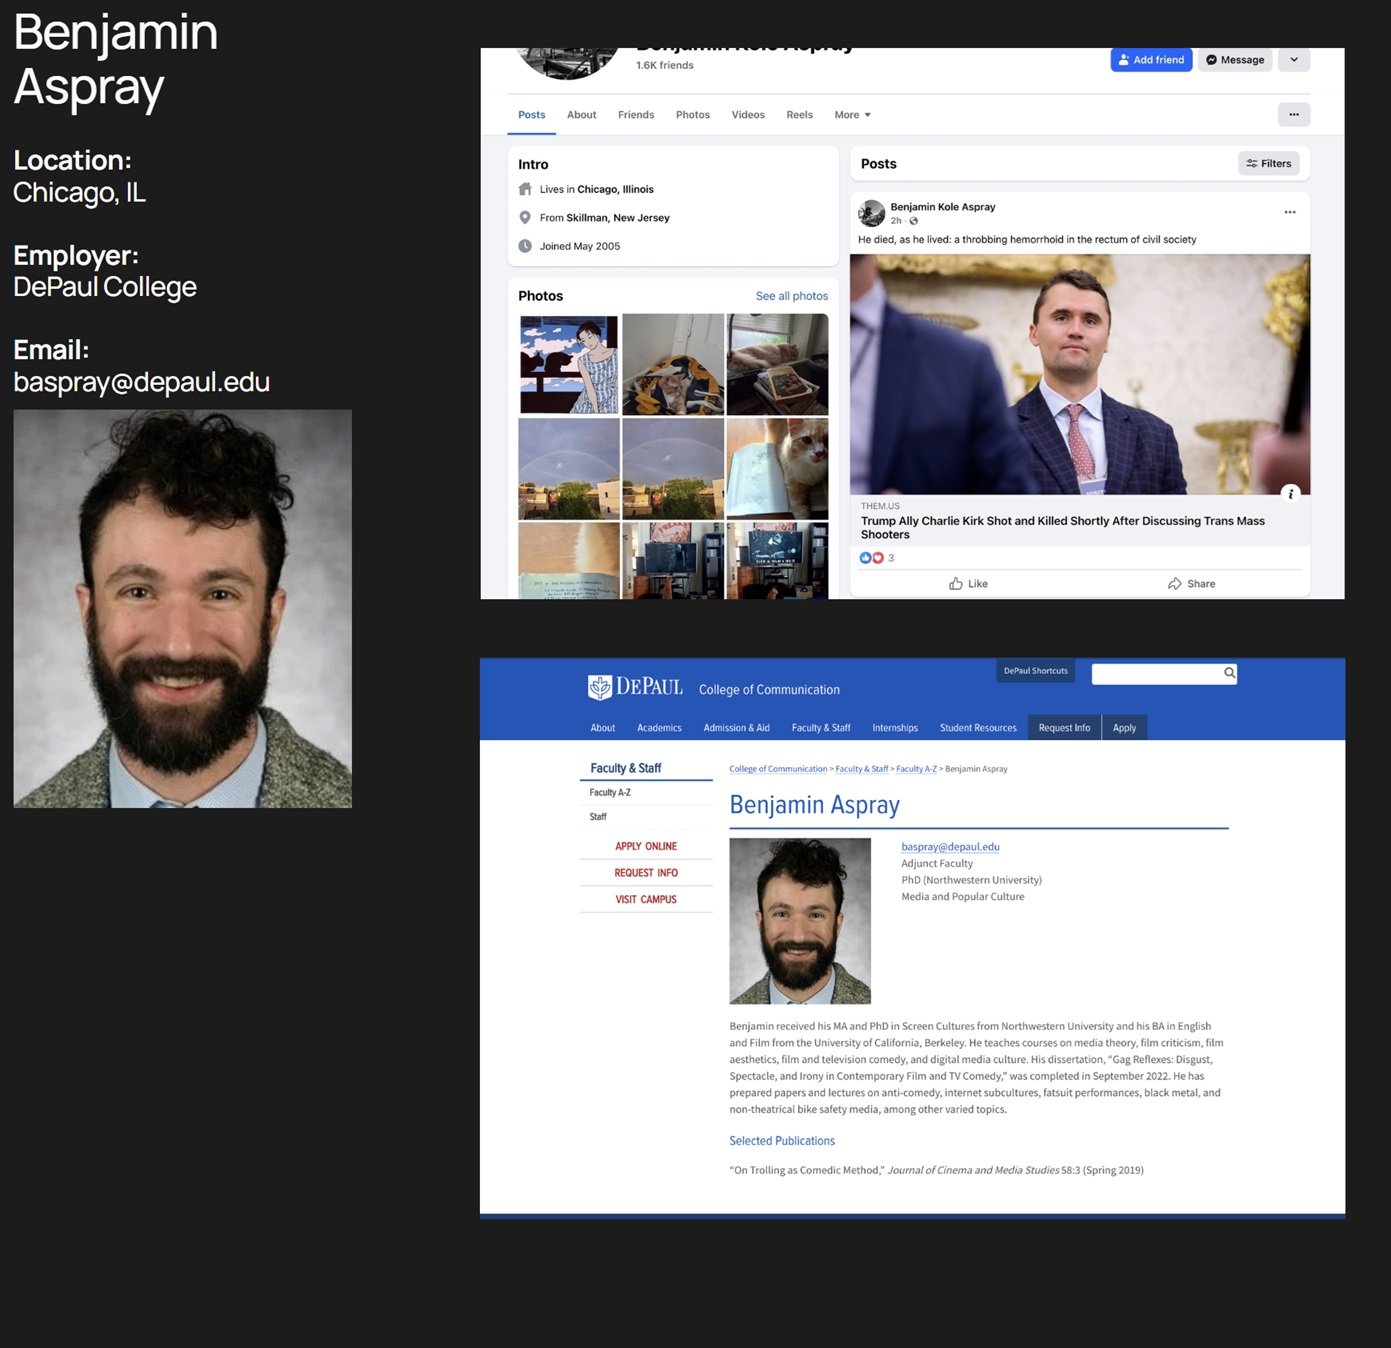Open the Filters button in Posts section
Screen dimensions: 1391x1348
point(1269,163)
